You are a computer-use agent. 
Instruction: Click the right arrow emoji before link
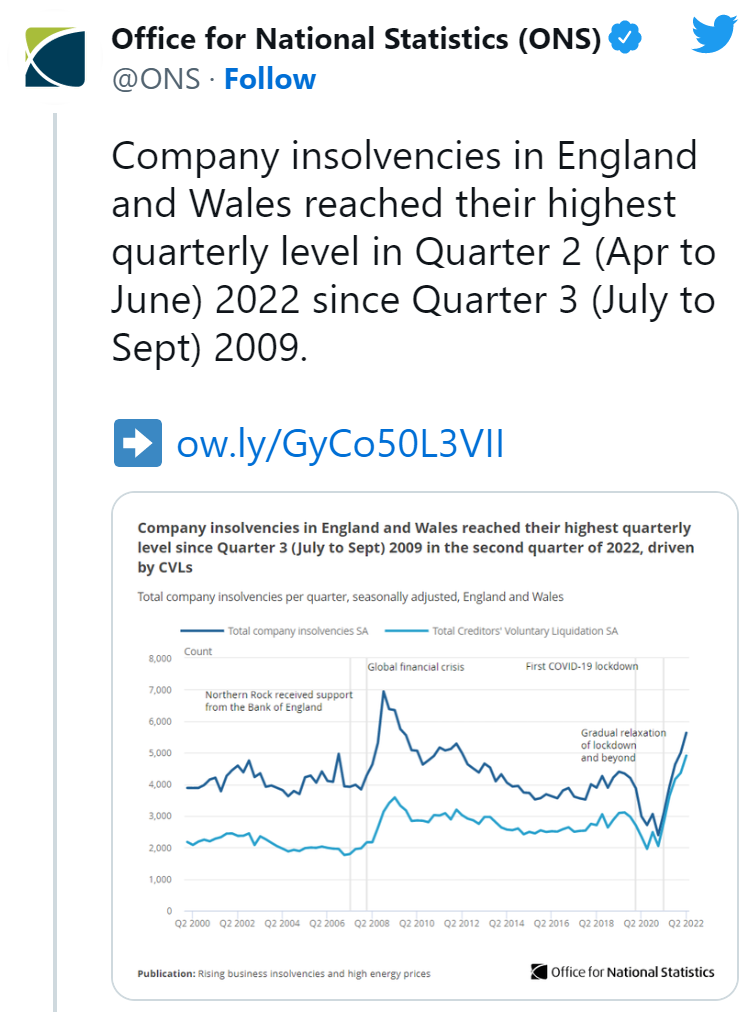tap(137, 444)
